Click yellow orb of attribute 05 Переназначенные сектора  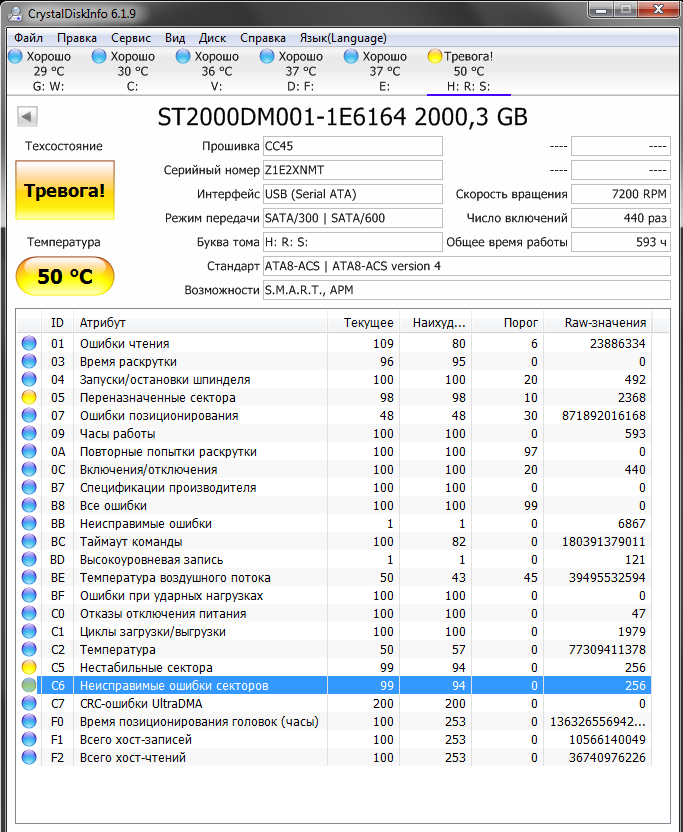pos(29,398)
